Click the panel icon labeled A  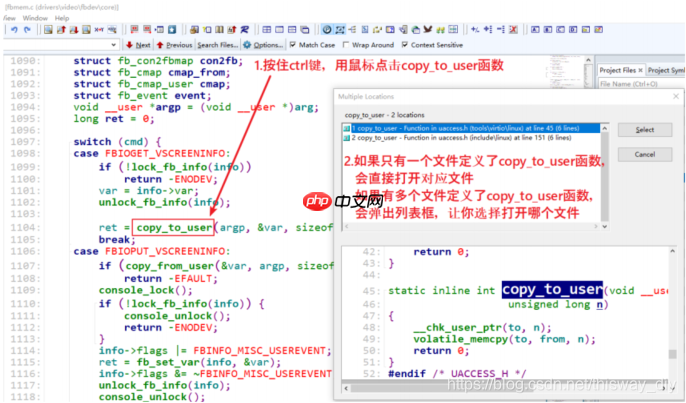click(535, 30)
